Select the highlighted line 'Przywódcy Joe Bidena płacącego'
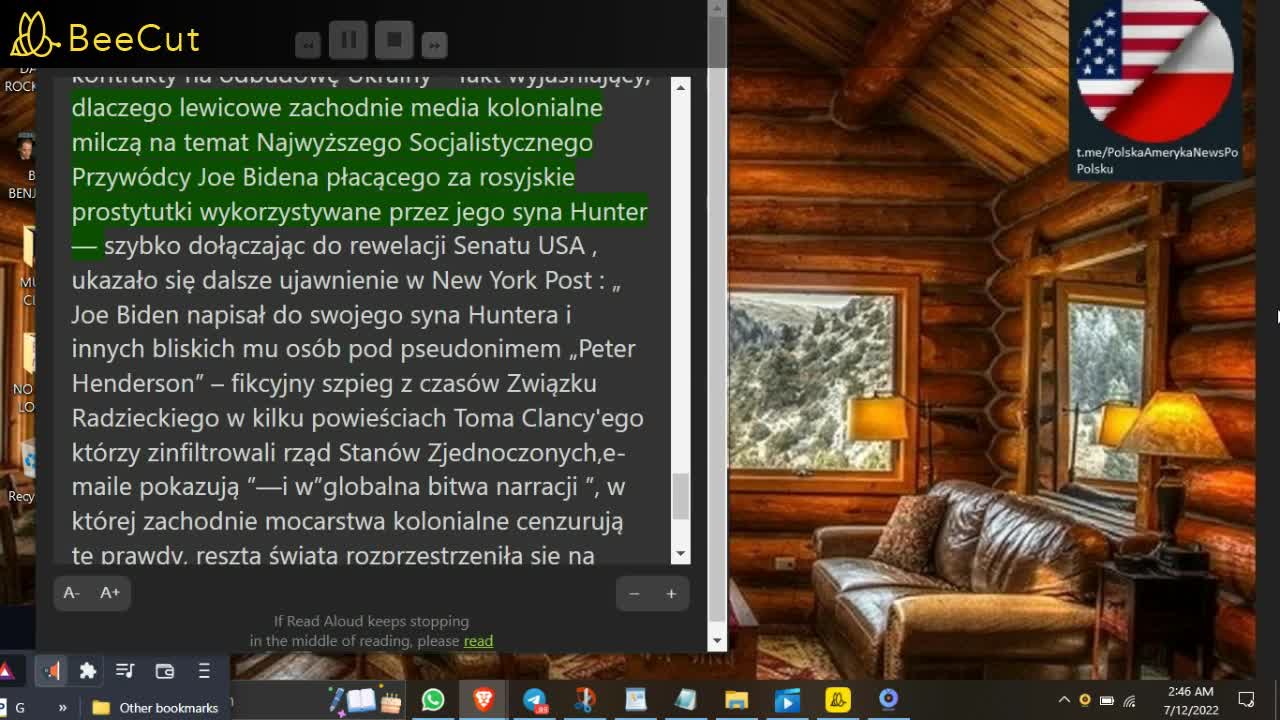This screenshot has width=1280, height=720. tap(323, 177)
